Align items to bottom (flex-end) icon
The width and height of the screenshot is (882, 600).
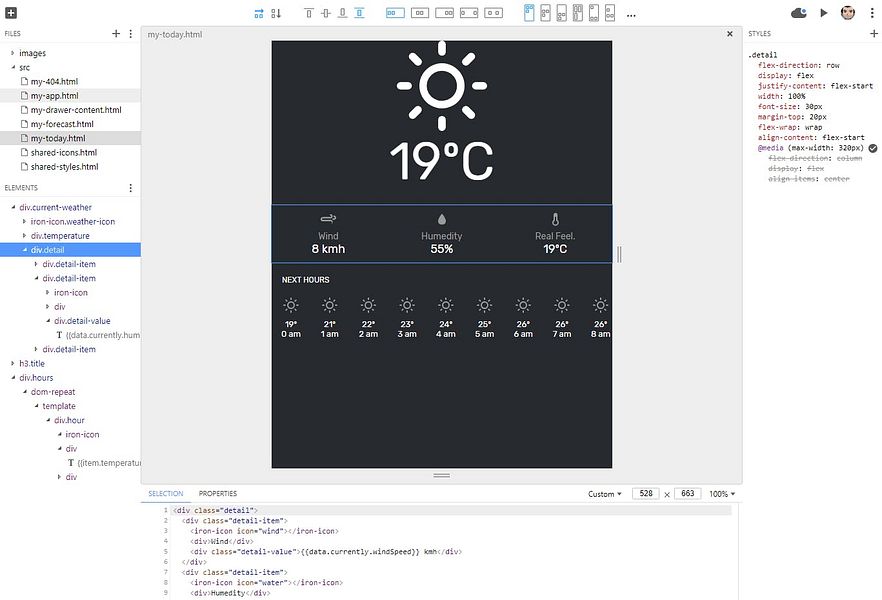pyautogui.click(x=342, y=13)
